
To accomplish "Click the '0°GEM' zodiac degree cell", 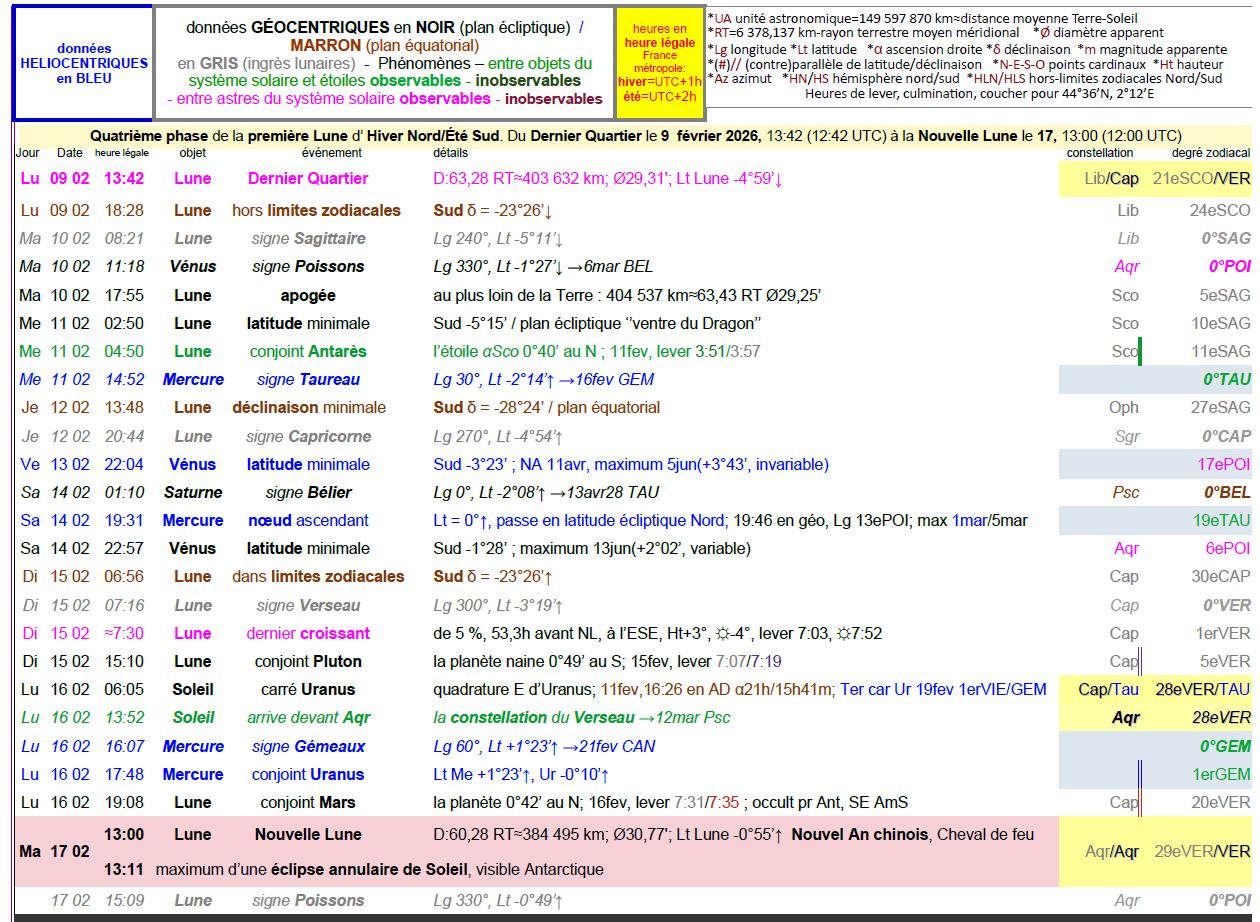I will 1225,747.
